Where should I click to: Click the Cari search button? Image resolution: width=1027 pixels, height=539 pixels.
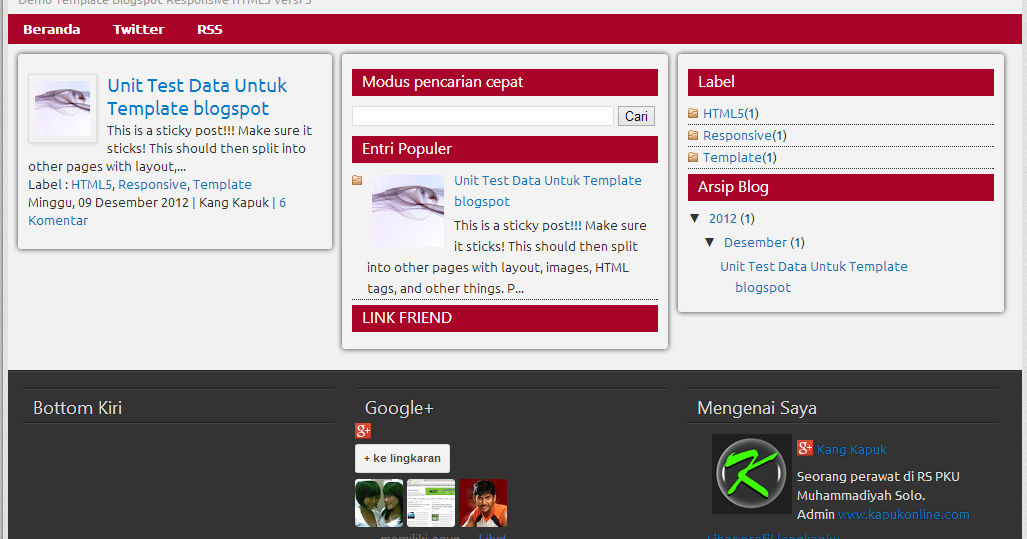pos(636,116)
